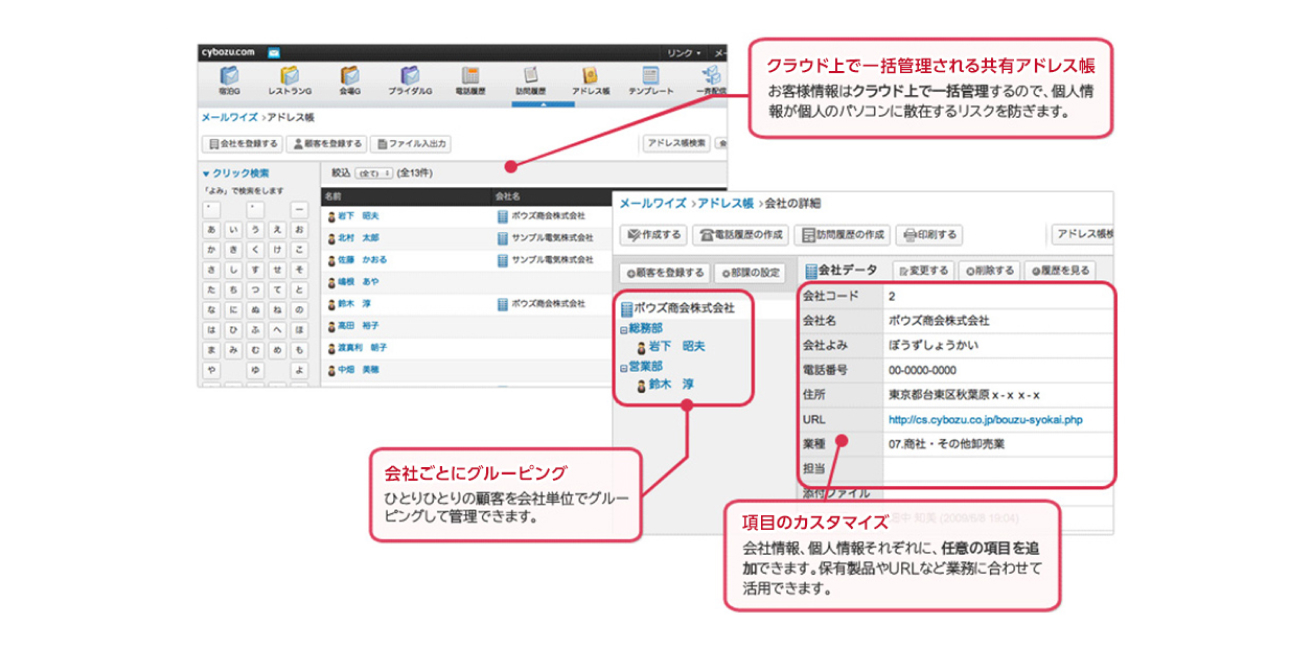The width and height of the screenshot is (1300, 650).
Task: Open the テンプレート toolbar icon
Action: (651, 82)
